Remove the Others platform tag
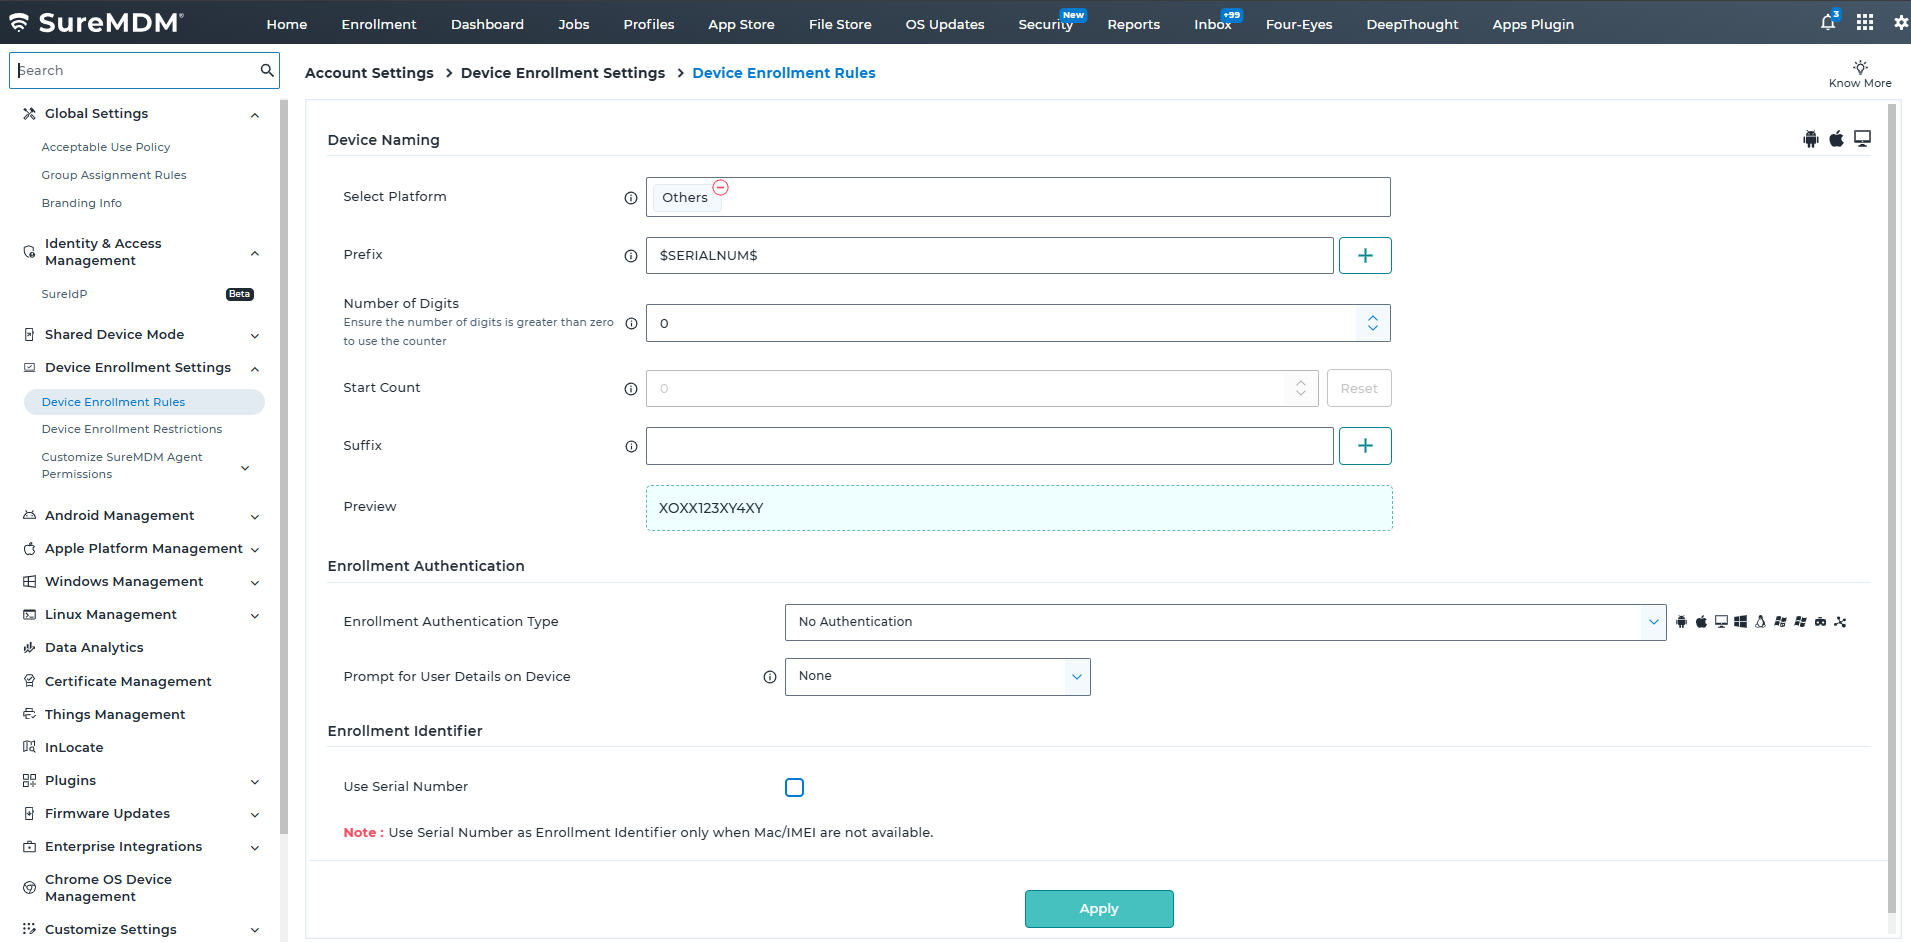 (x=721, y=187)
